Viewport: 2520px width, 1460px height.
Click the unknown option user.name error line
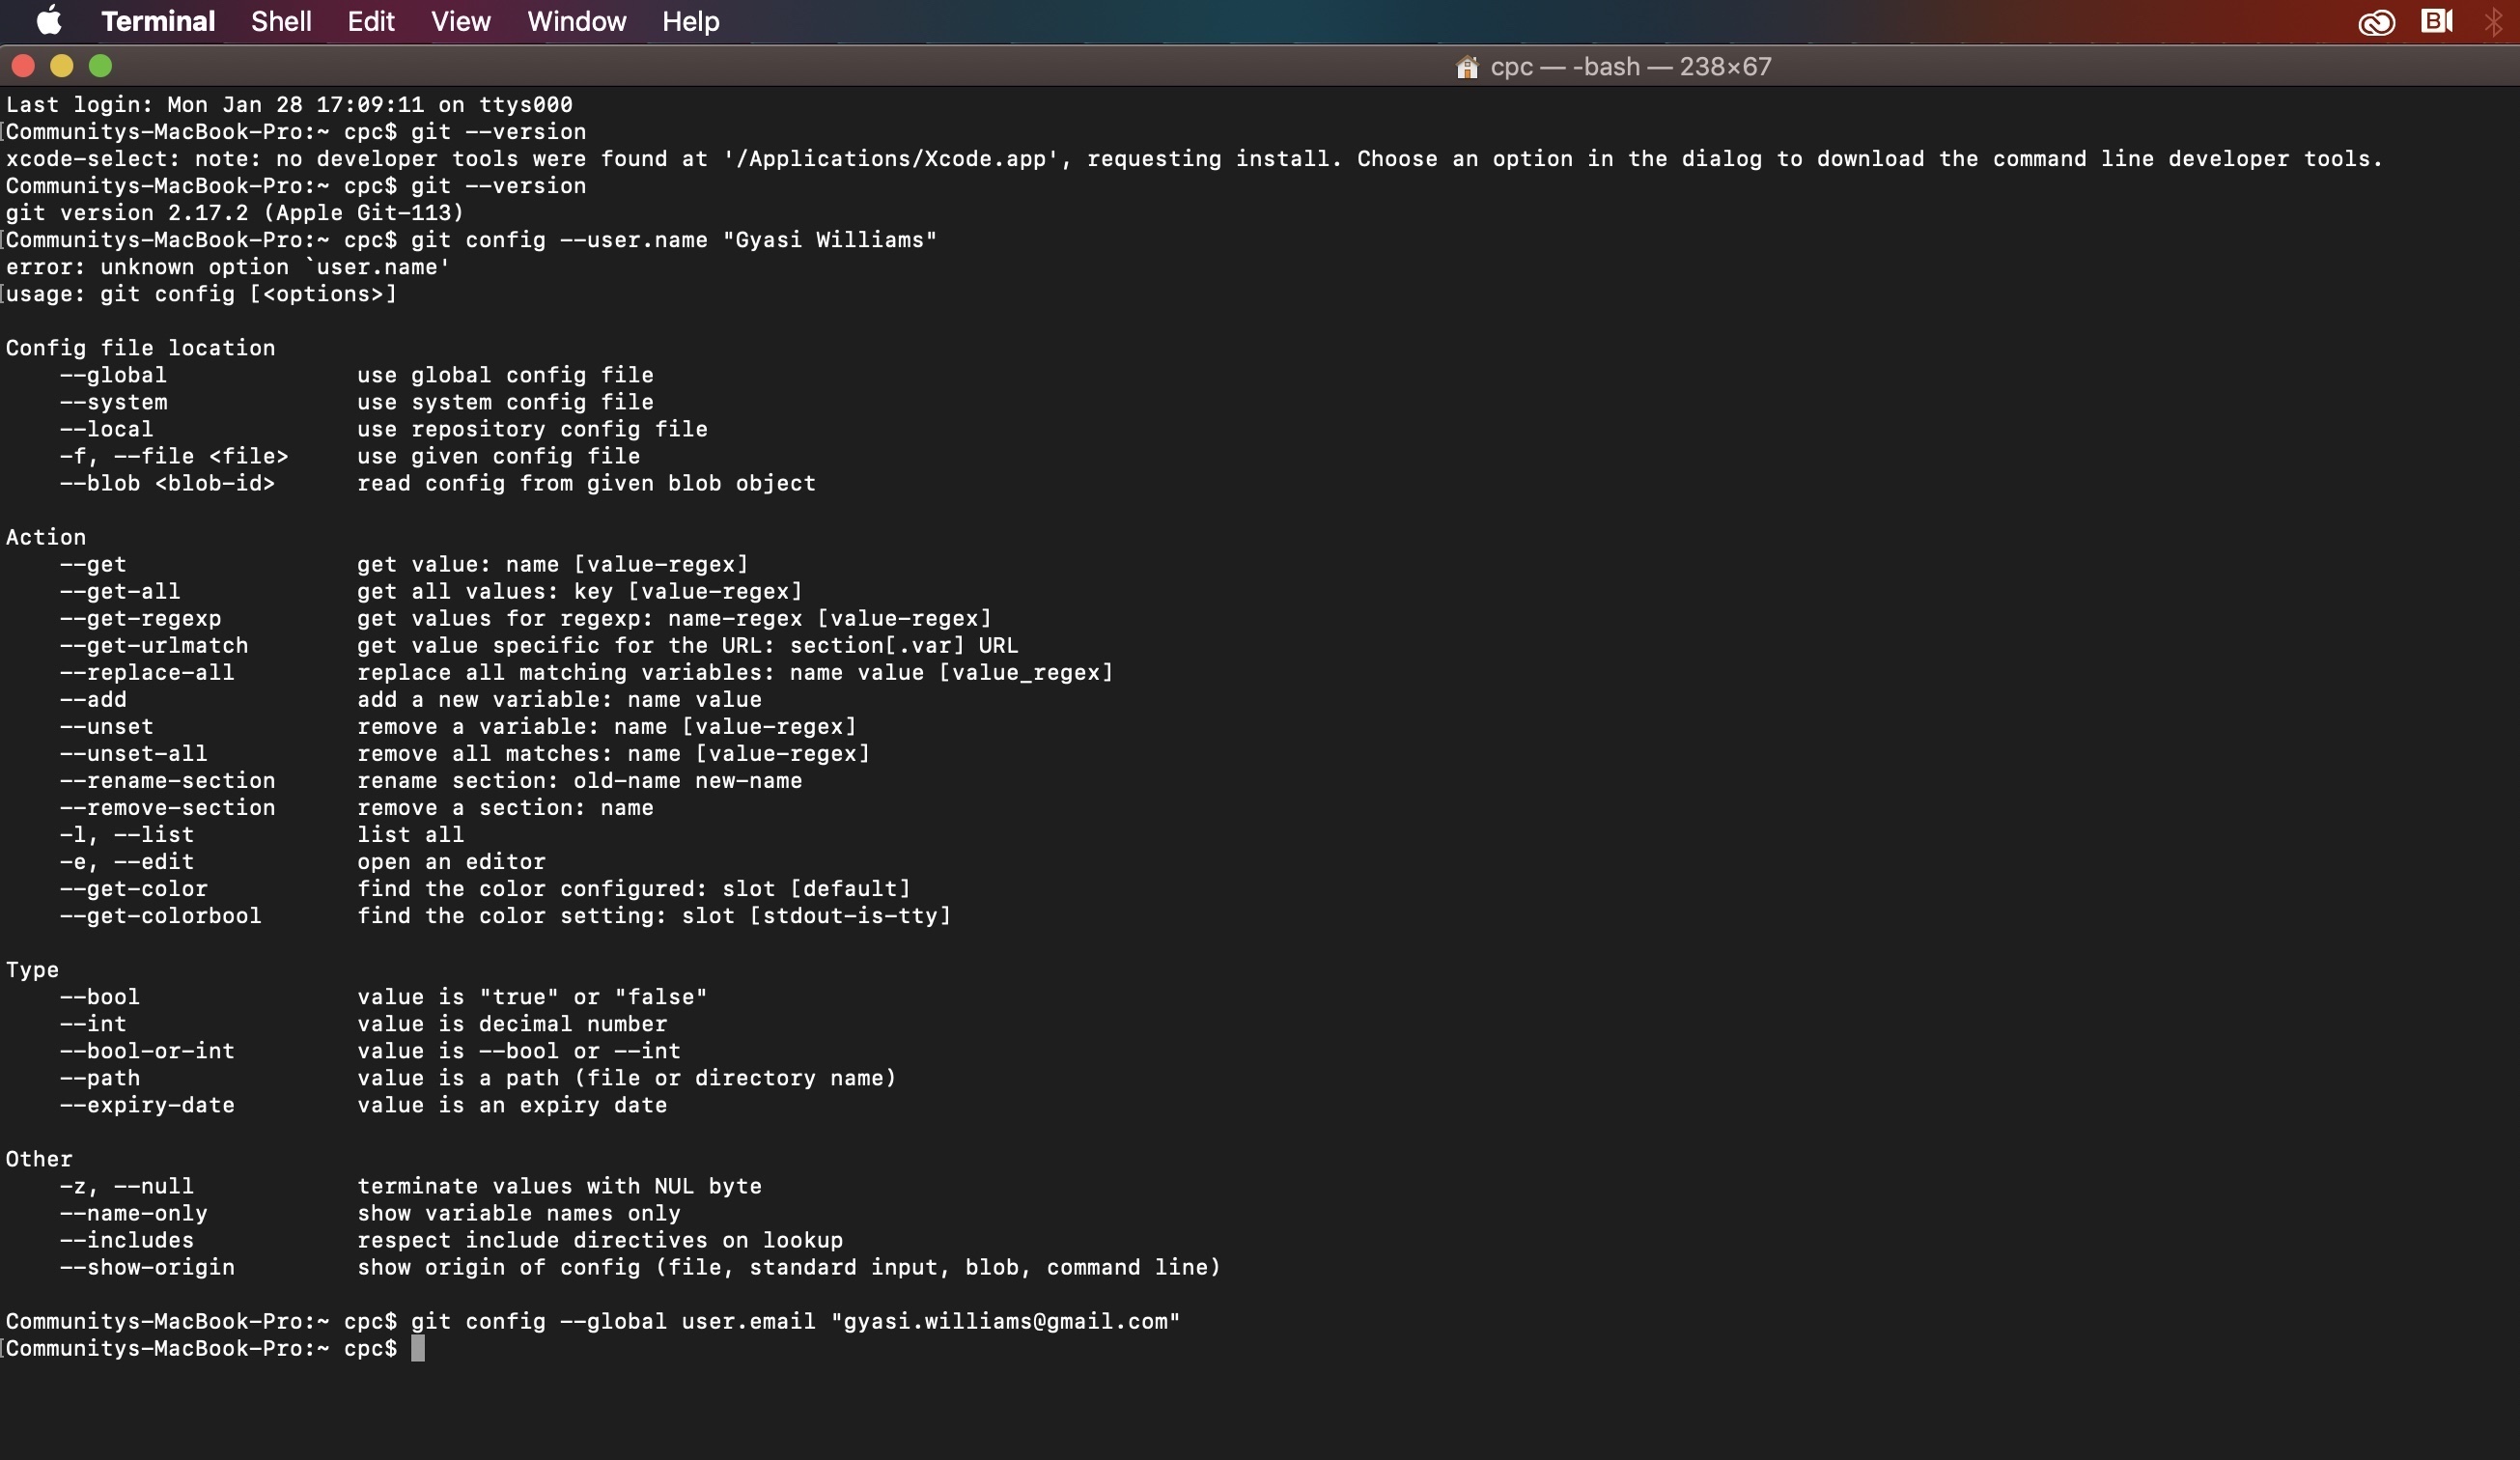[224, 266]
